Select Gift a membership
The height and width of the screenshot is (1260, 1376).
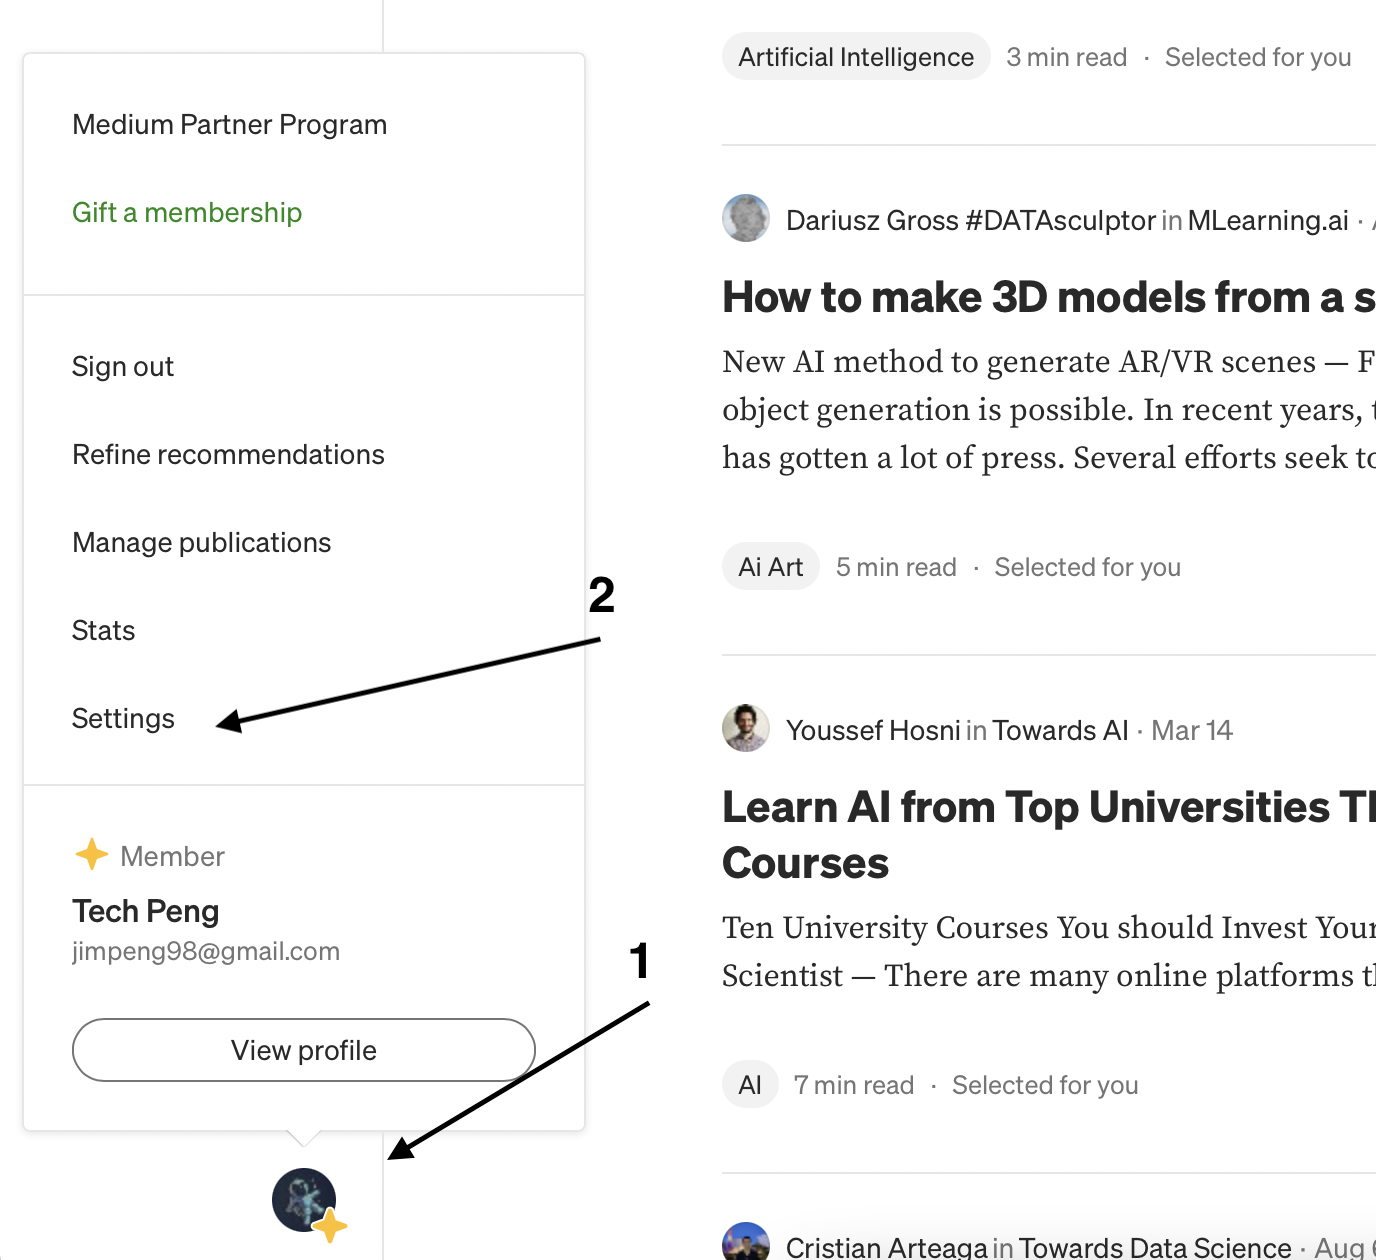pos(187,212)
